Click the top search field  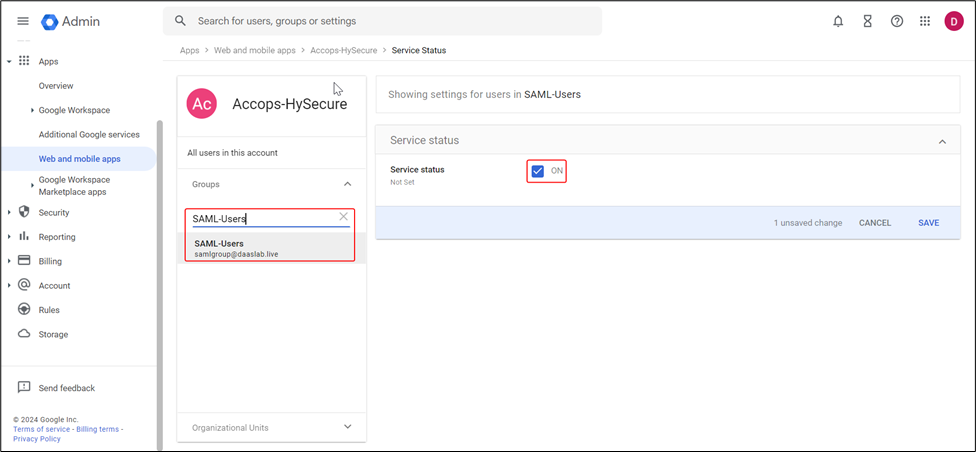click(390, 21)
